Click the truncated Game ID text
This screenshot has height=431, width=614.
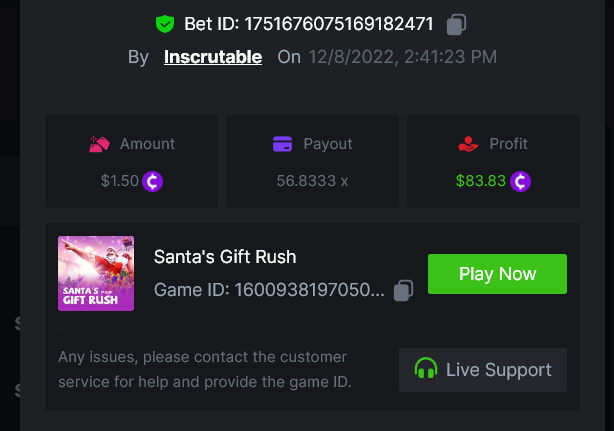[269, 291]
